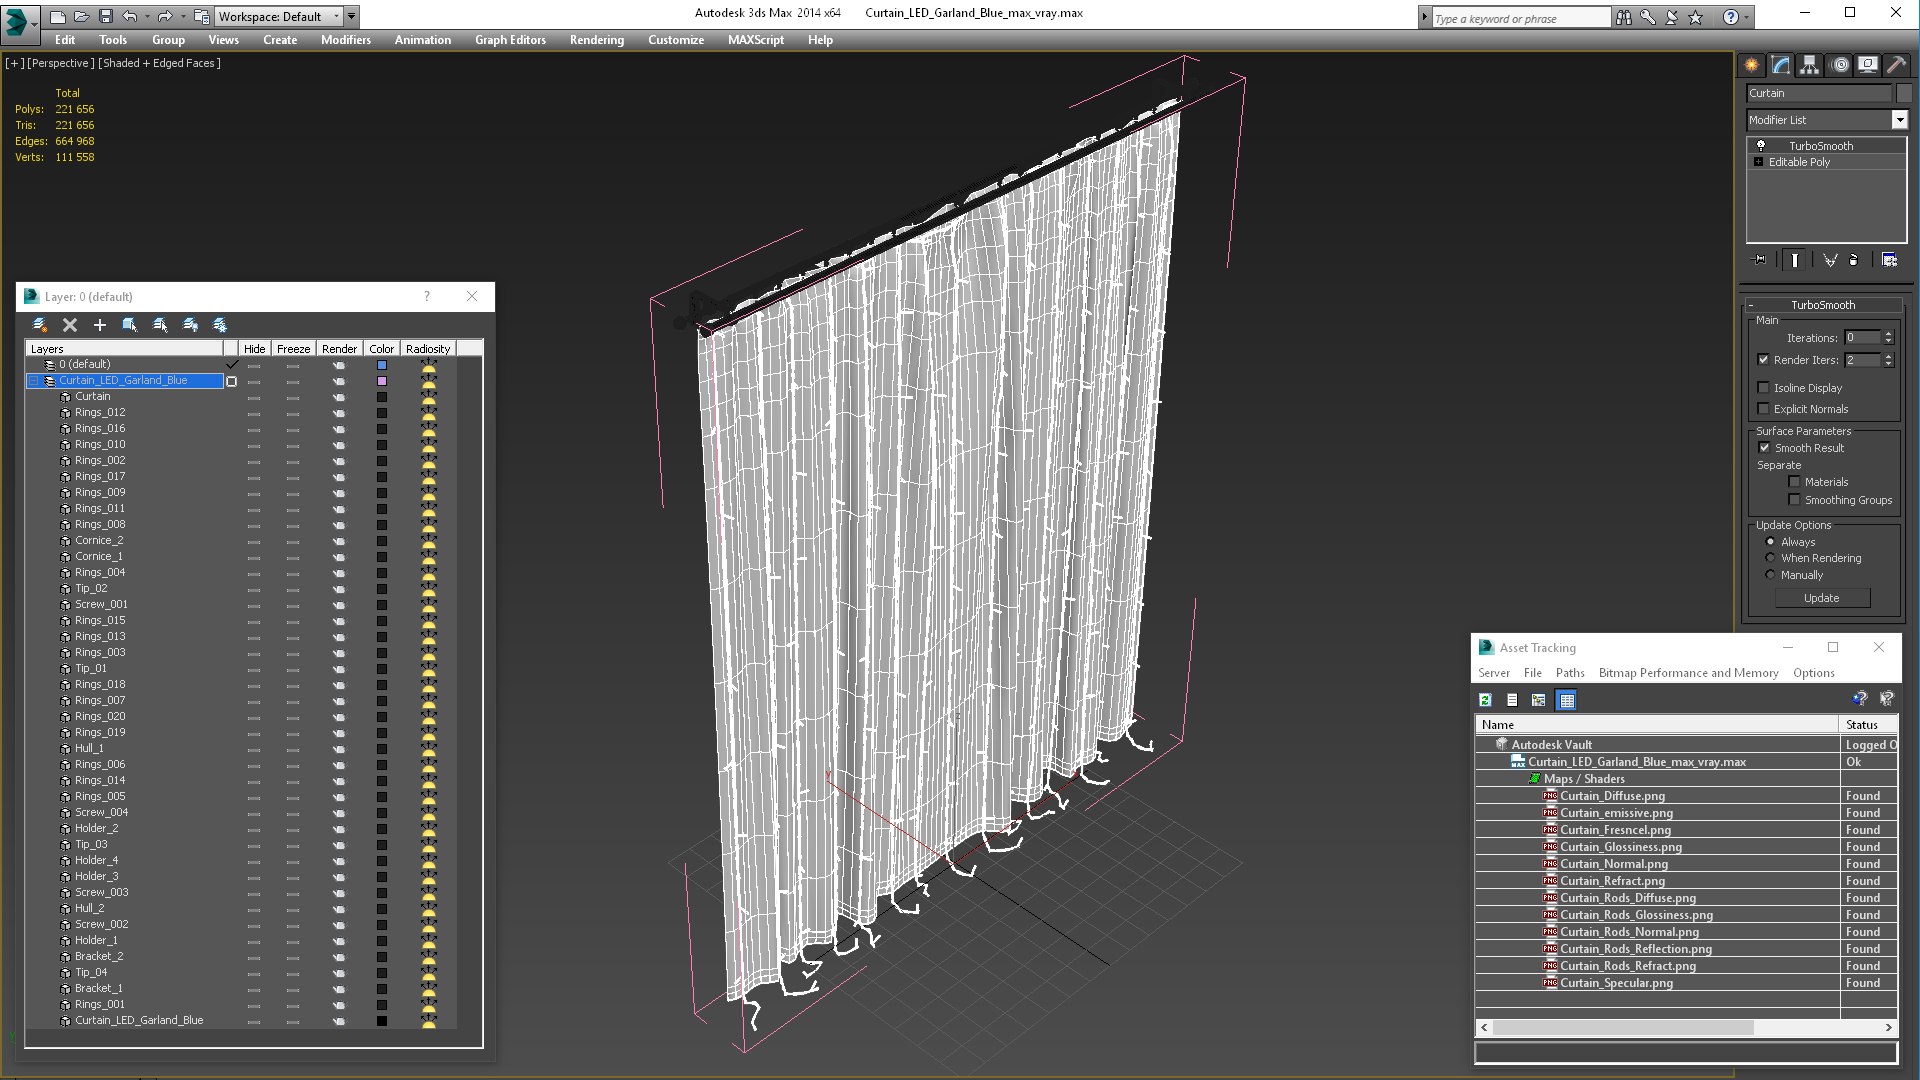Click the binoculars search icon
Image resolution: width=1920 pixels, height=1080 pixels.
tap(1623, 17)
